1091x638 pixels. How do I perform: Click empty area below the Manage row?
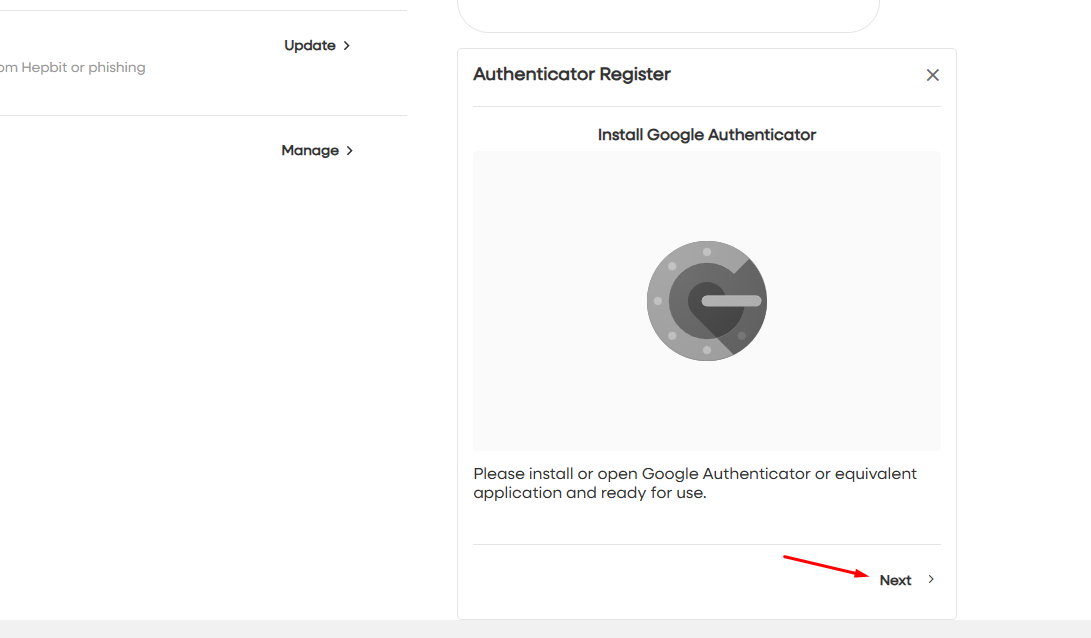coord(200,350)
